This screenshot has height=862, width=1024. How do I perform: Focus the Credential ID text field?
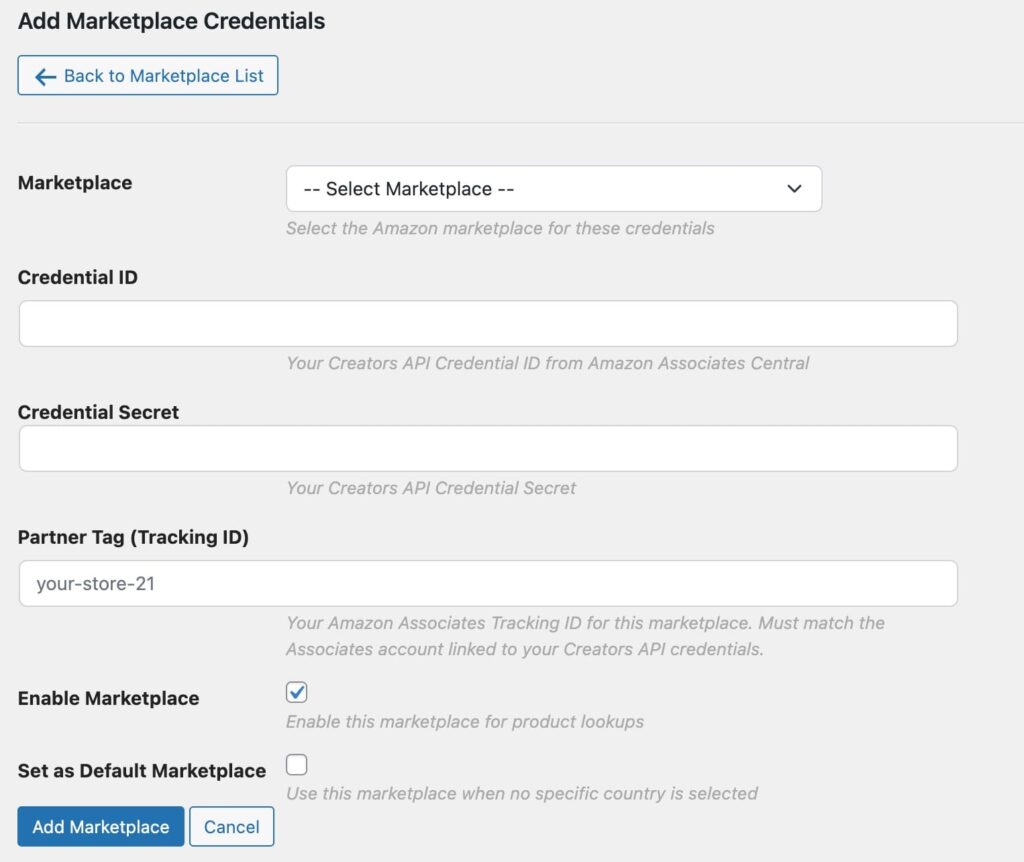tap(488, 324)
